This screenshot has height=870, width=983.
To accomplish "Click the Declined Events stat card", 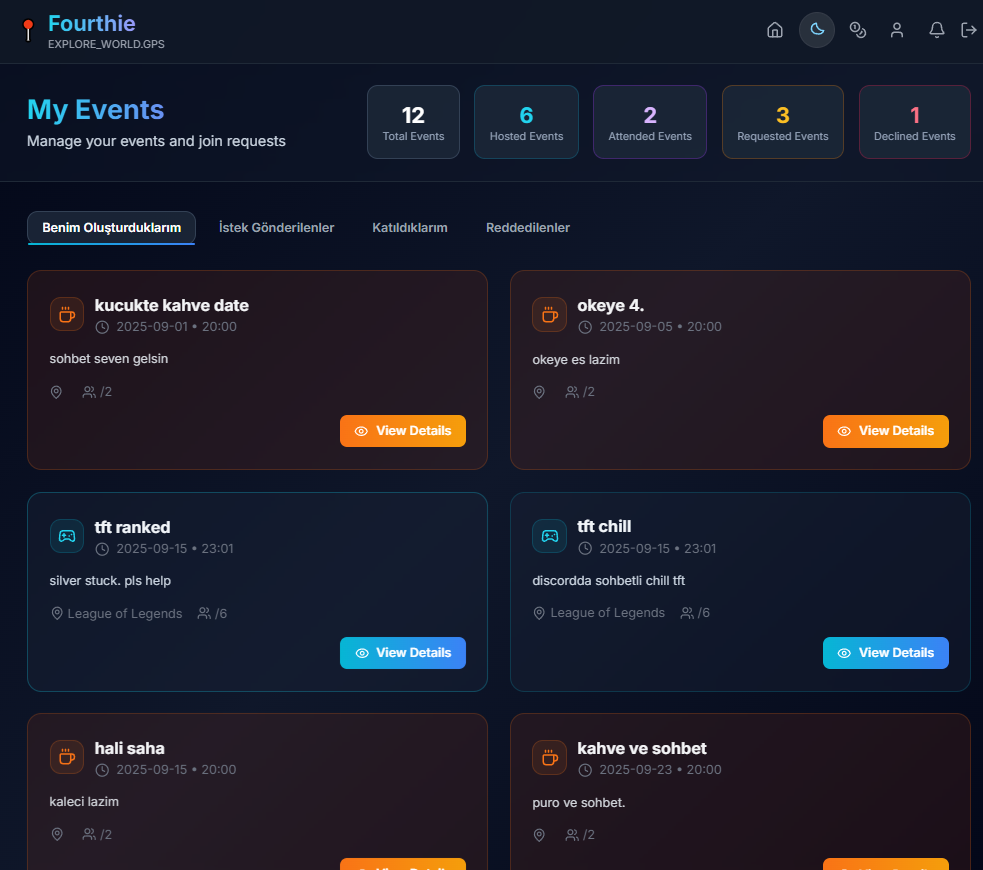I will [x=914, y=122].
